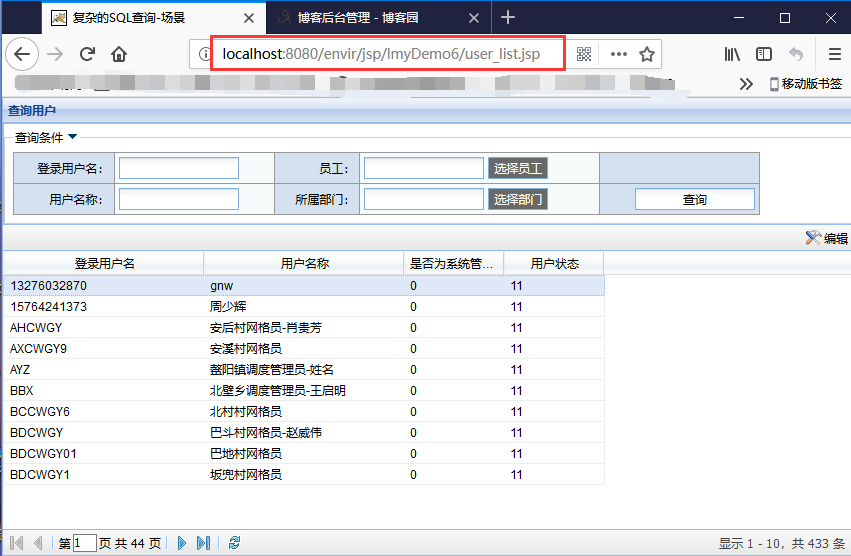Sort by the 是否为系统管... column header

pos(454,263)
